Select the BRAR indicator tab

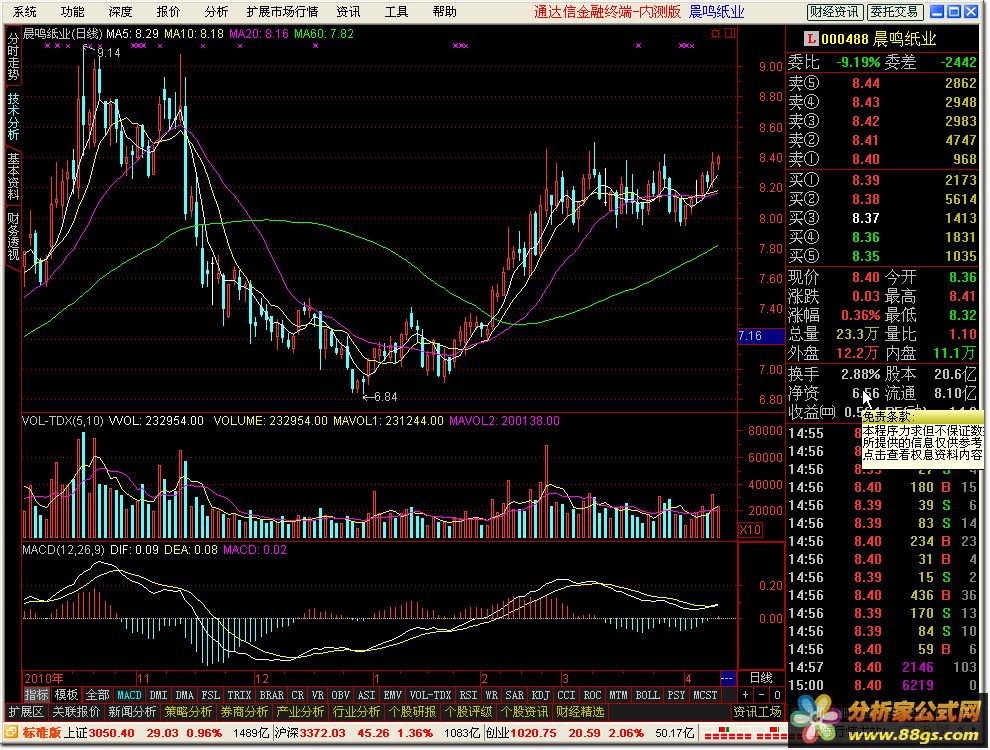click(x=271, y=695)
